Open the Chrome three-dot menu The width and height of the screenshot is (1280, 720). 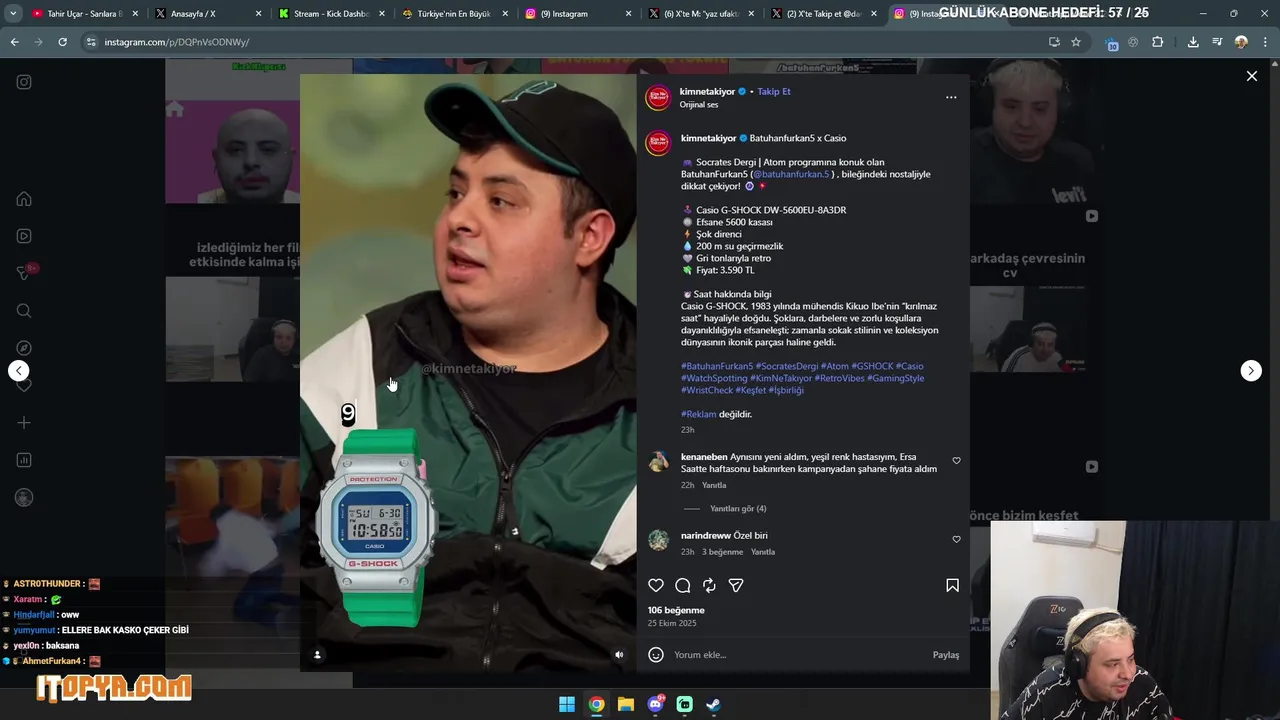[x=1264, y=42]
